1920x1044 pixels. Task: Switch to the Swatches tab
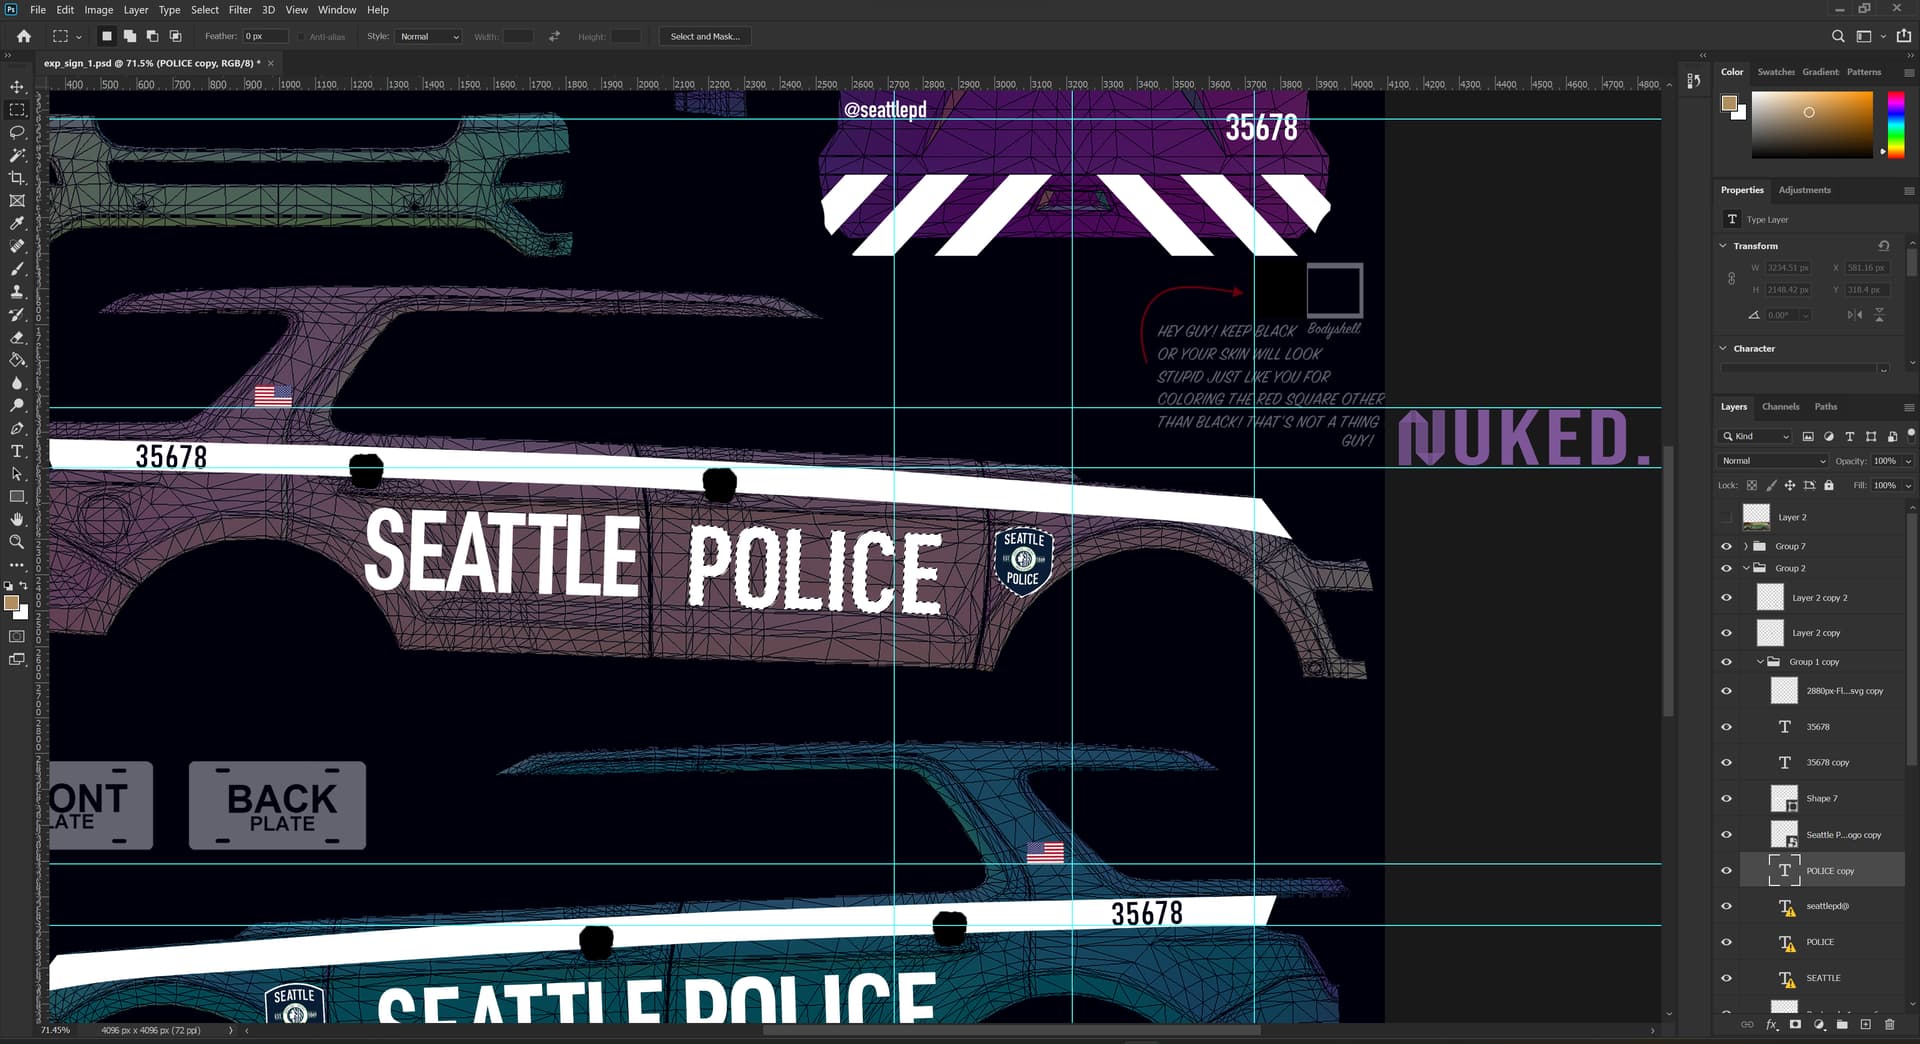(x=1776, y=72)
